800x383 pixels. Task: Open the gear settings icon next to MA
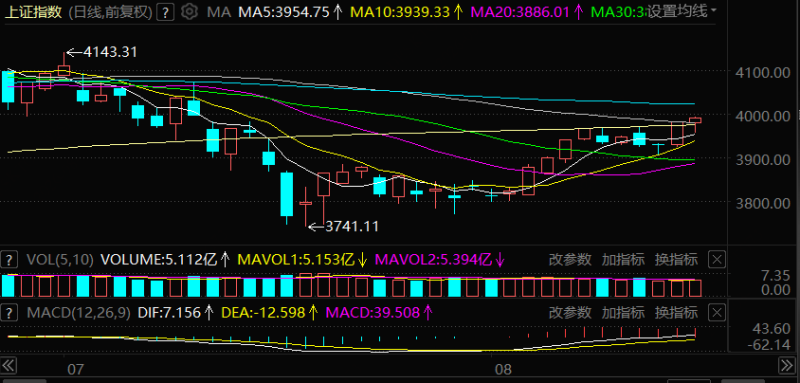click(190, 12)
